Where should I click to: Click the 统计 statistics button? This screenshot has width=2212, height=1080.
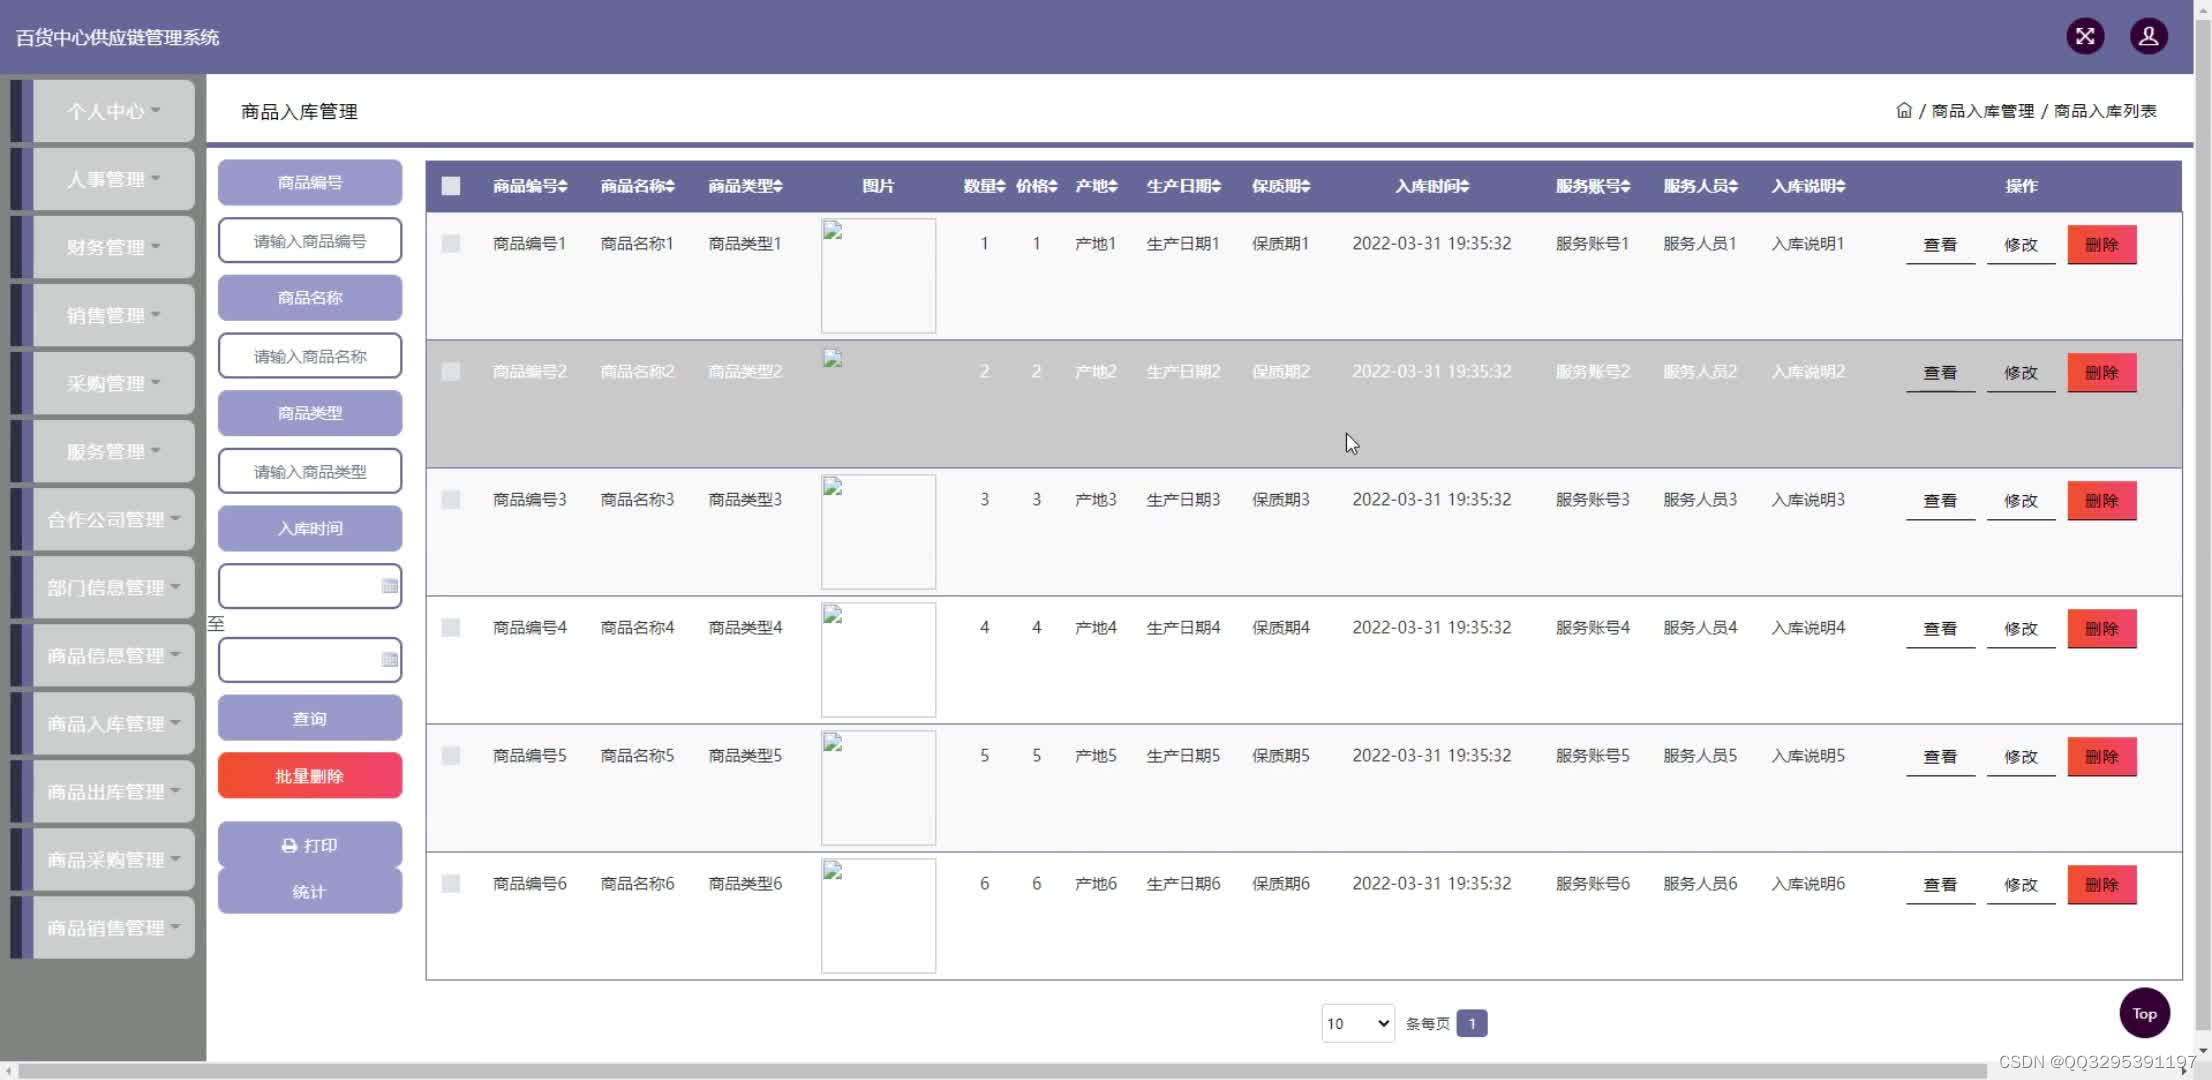click(x=310, y=891)
